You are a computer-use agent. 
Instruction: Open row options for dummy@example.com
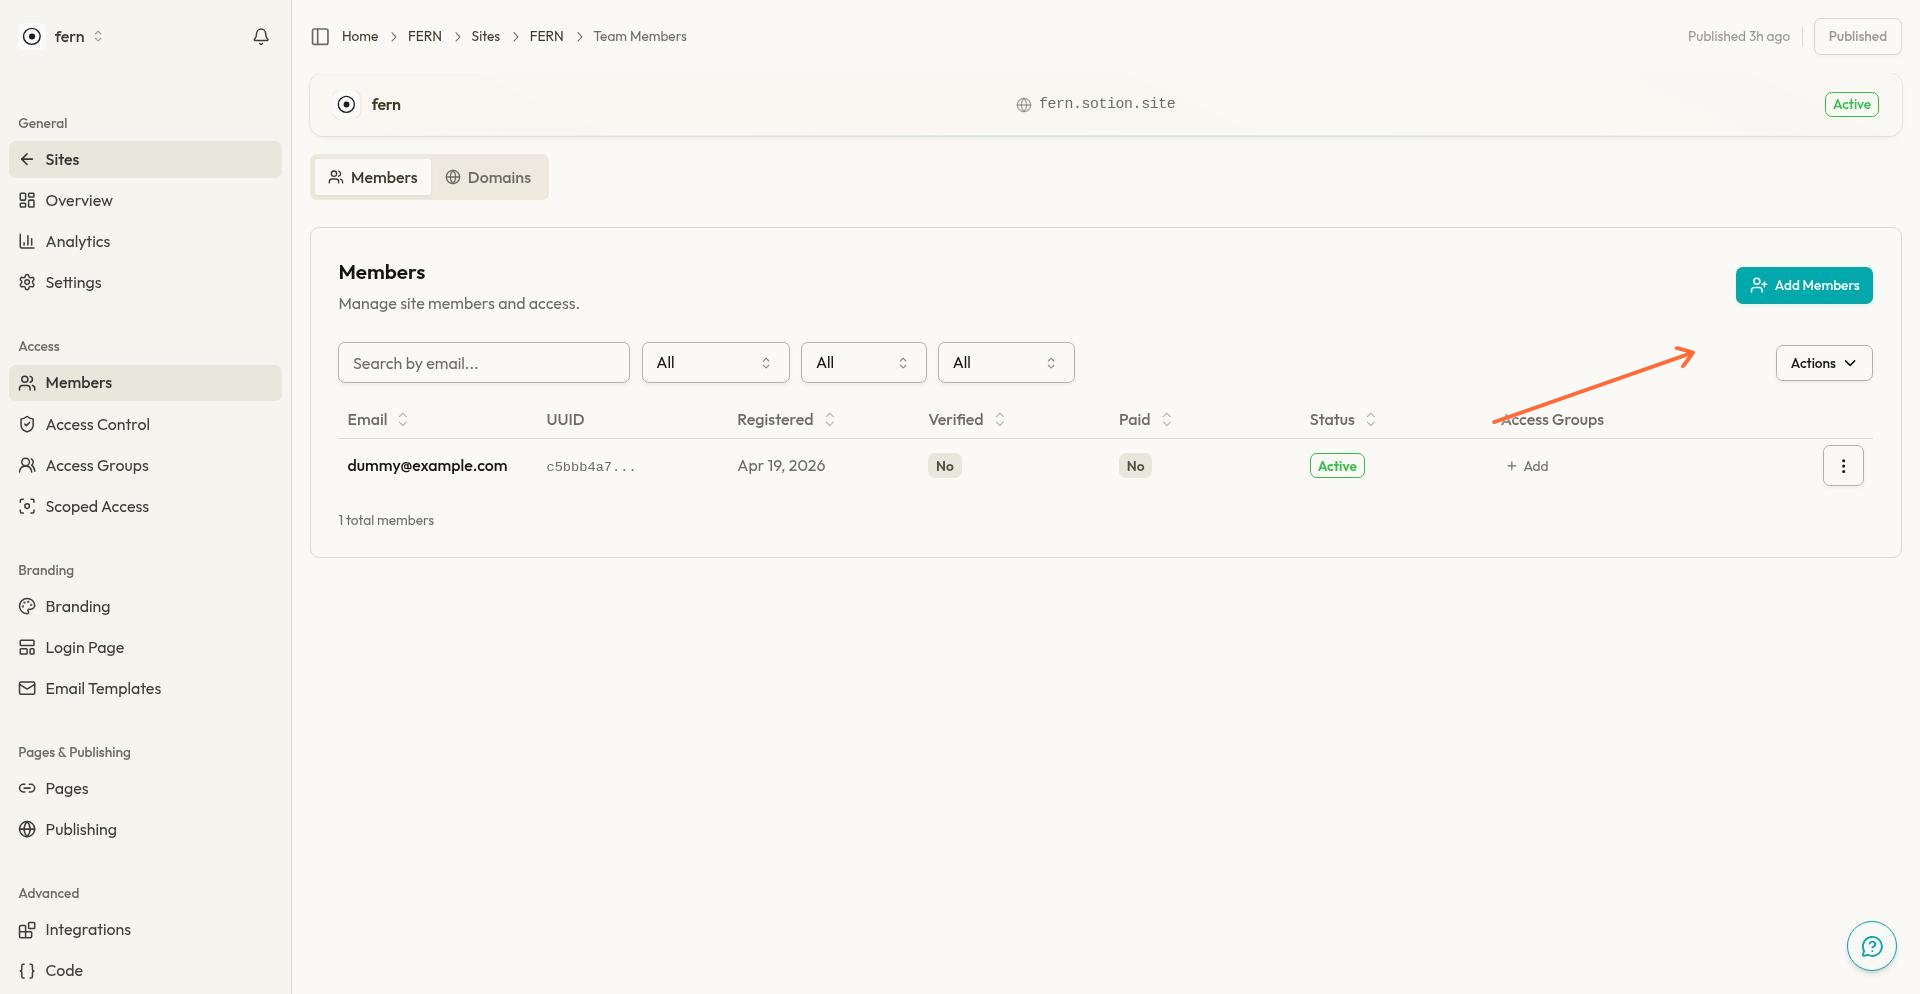1843,466
